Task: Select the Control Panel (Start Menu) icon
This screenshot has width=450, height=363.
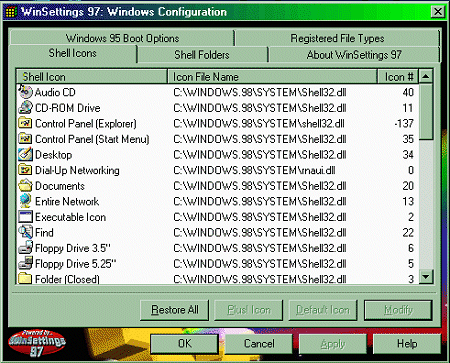Action: click(25, 139)
